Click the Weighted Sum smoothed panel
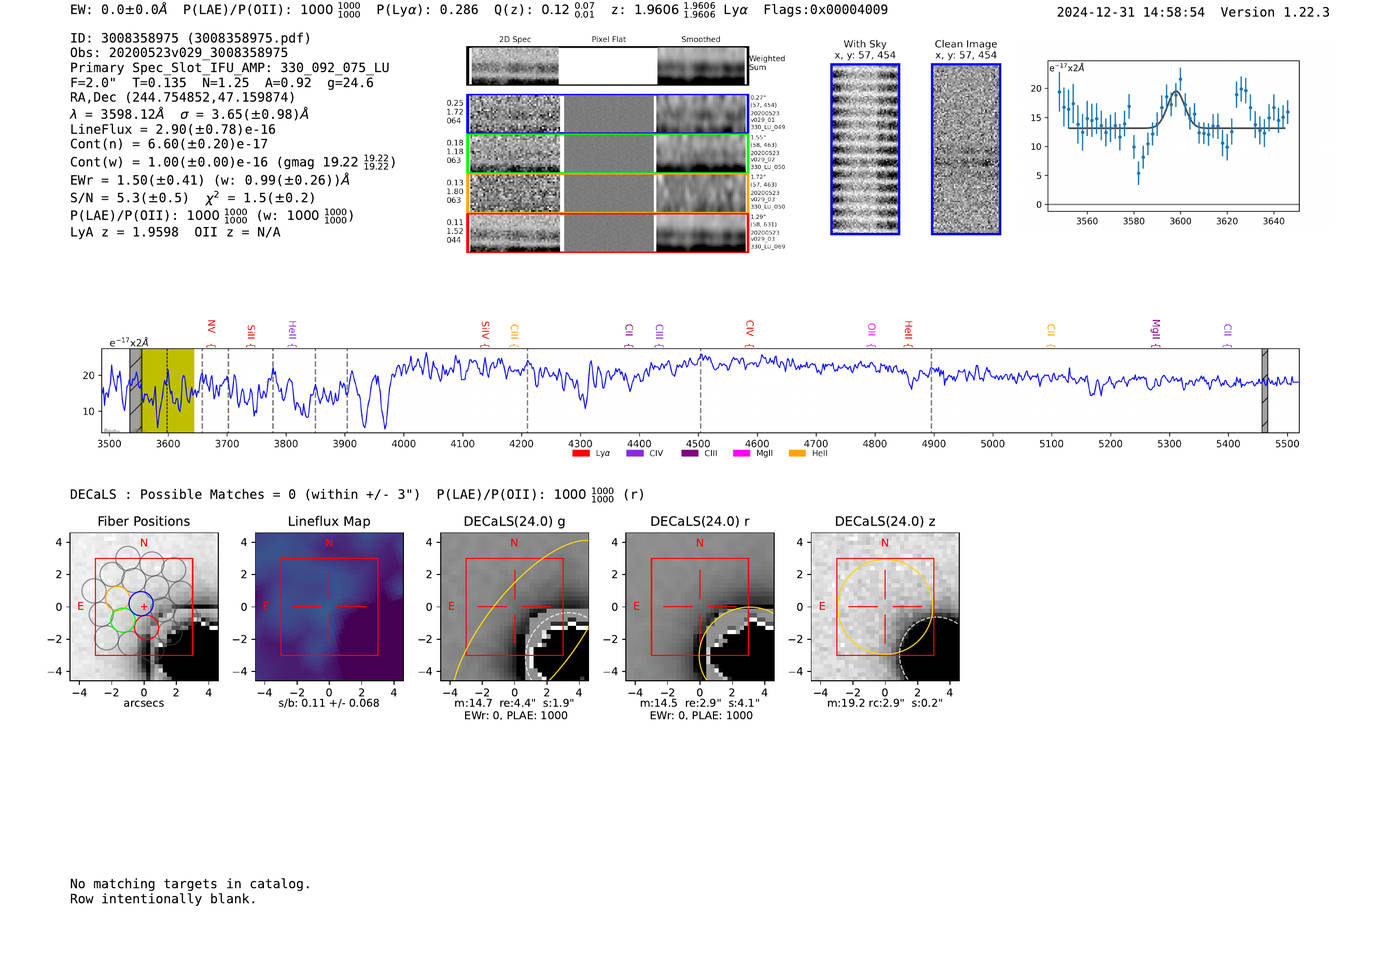This screenshot has height=953, width=1400. tap(701, 66)
